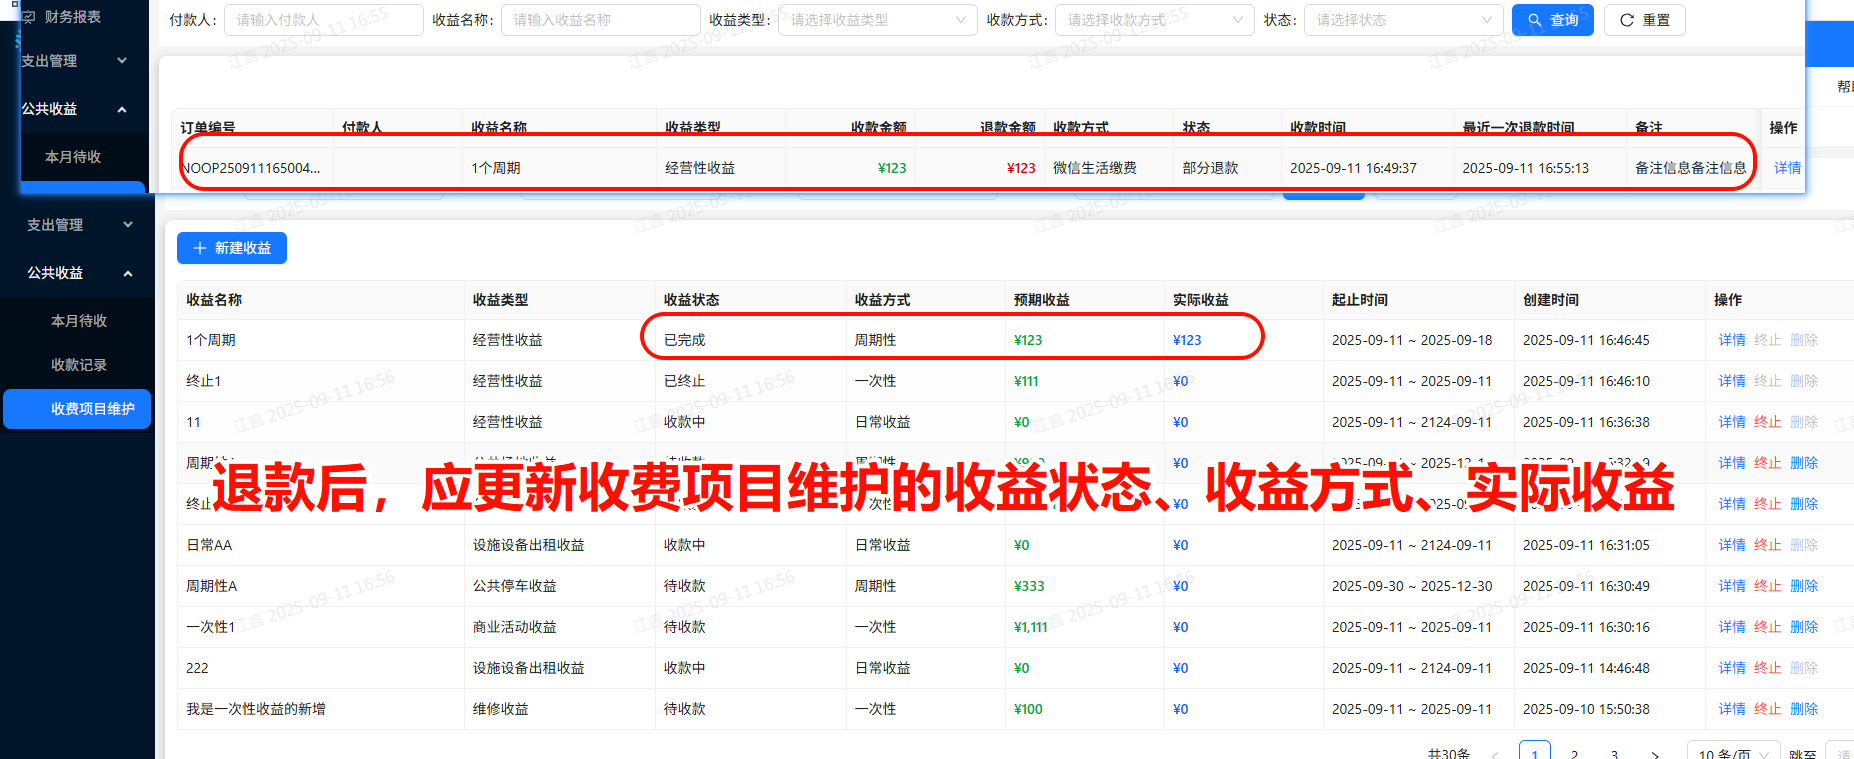Expand the 状态 filter dropdown
The image size is (1854, 759).
[1403, 20]
